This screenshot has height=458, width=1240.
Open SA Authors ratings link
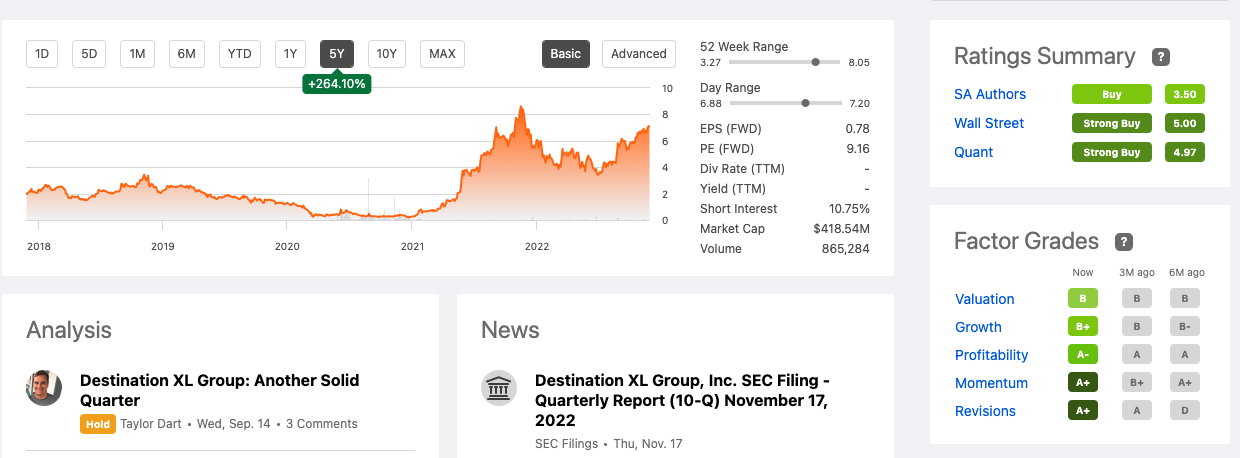pos(990,94)
